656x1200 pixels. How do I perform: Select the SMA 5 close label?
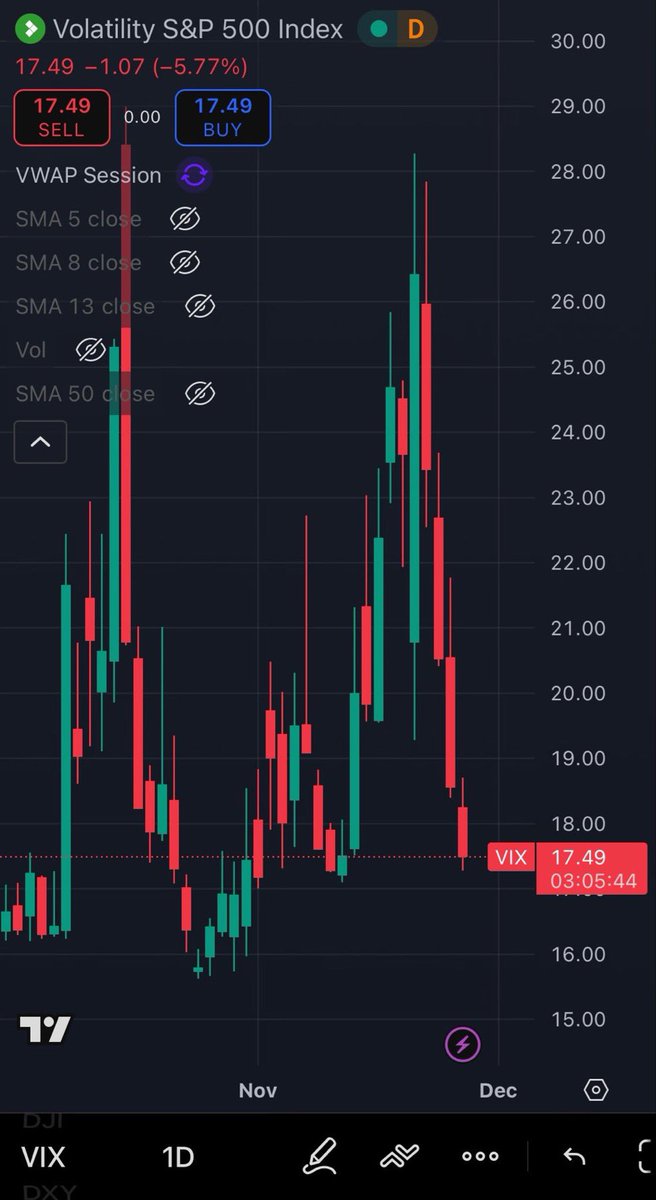point(78,219)
